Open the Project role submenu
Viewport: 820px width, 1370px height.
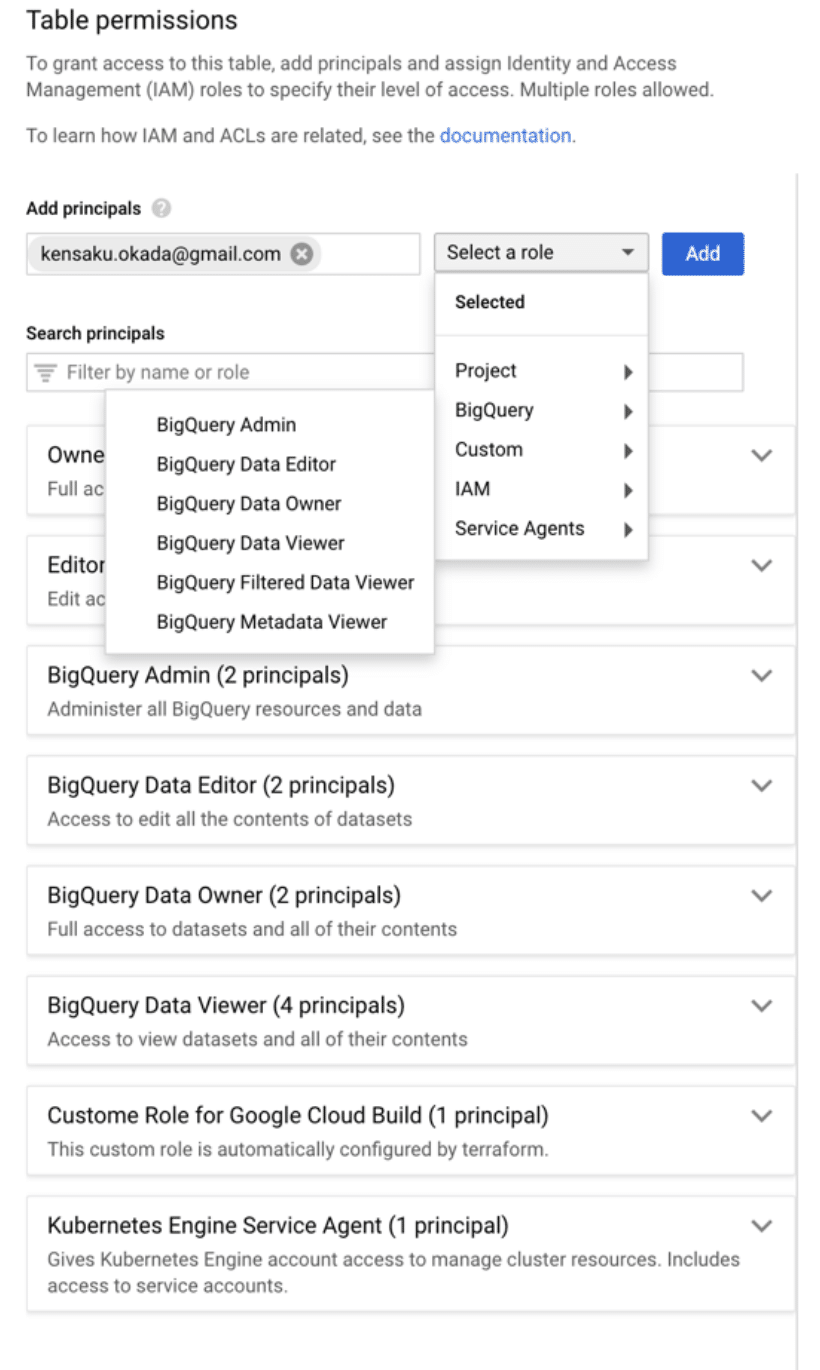[x=541, y=371]
